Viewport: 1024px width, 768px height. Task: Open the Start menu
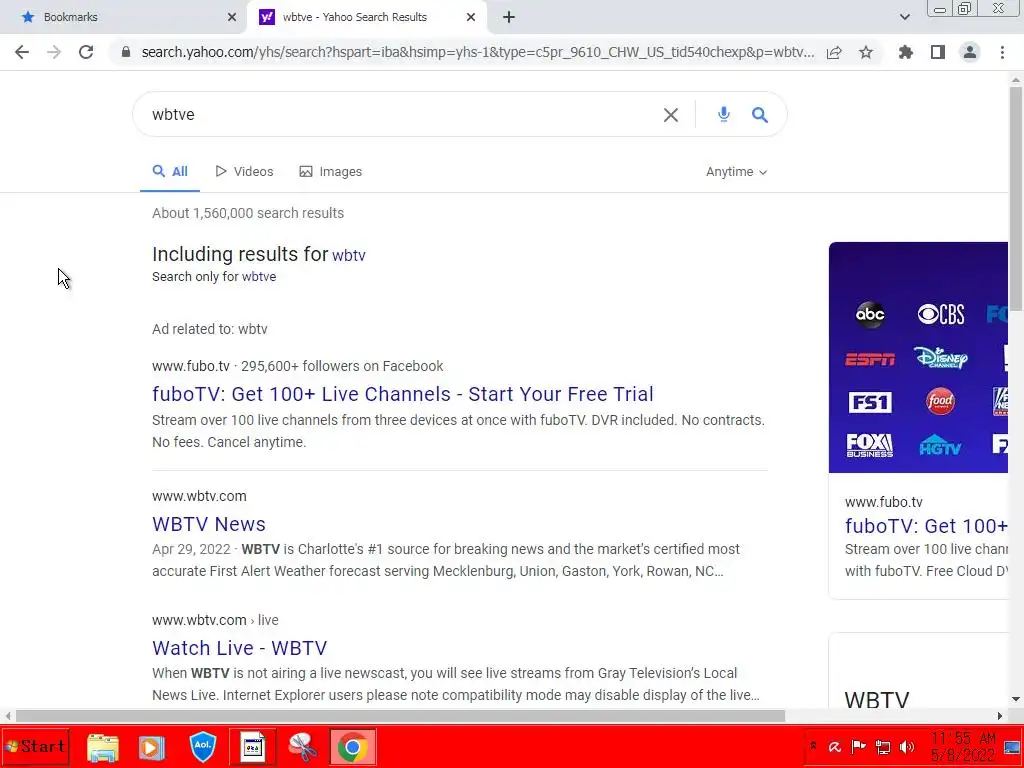35,746
